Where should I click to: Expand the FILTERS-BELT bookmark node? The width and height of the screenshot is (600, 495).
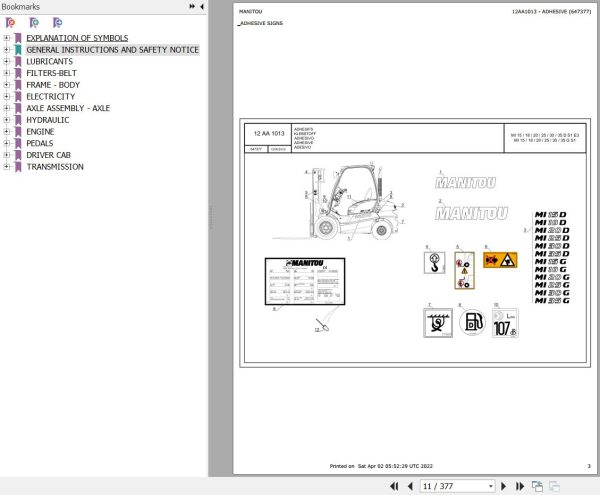coord(6,73)
